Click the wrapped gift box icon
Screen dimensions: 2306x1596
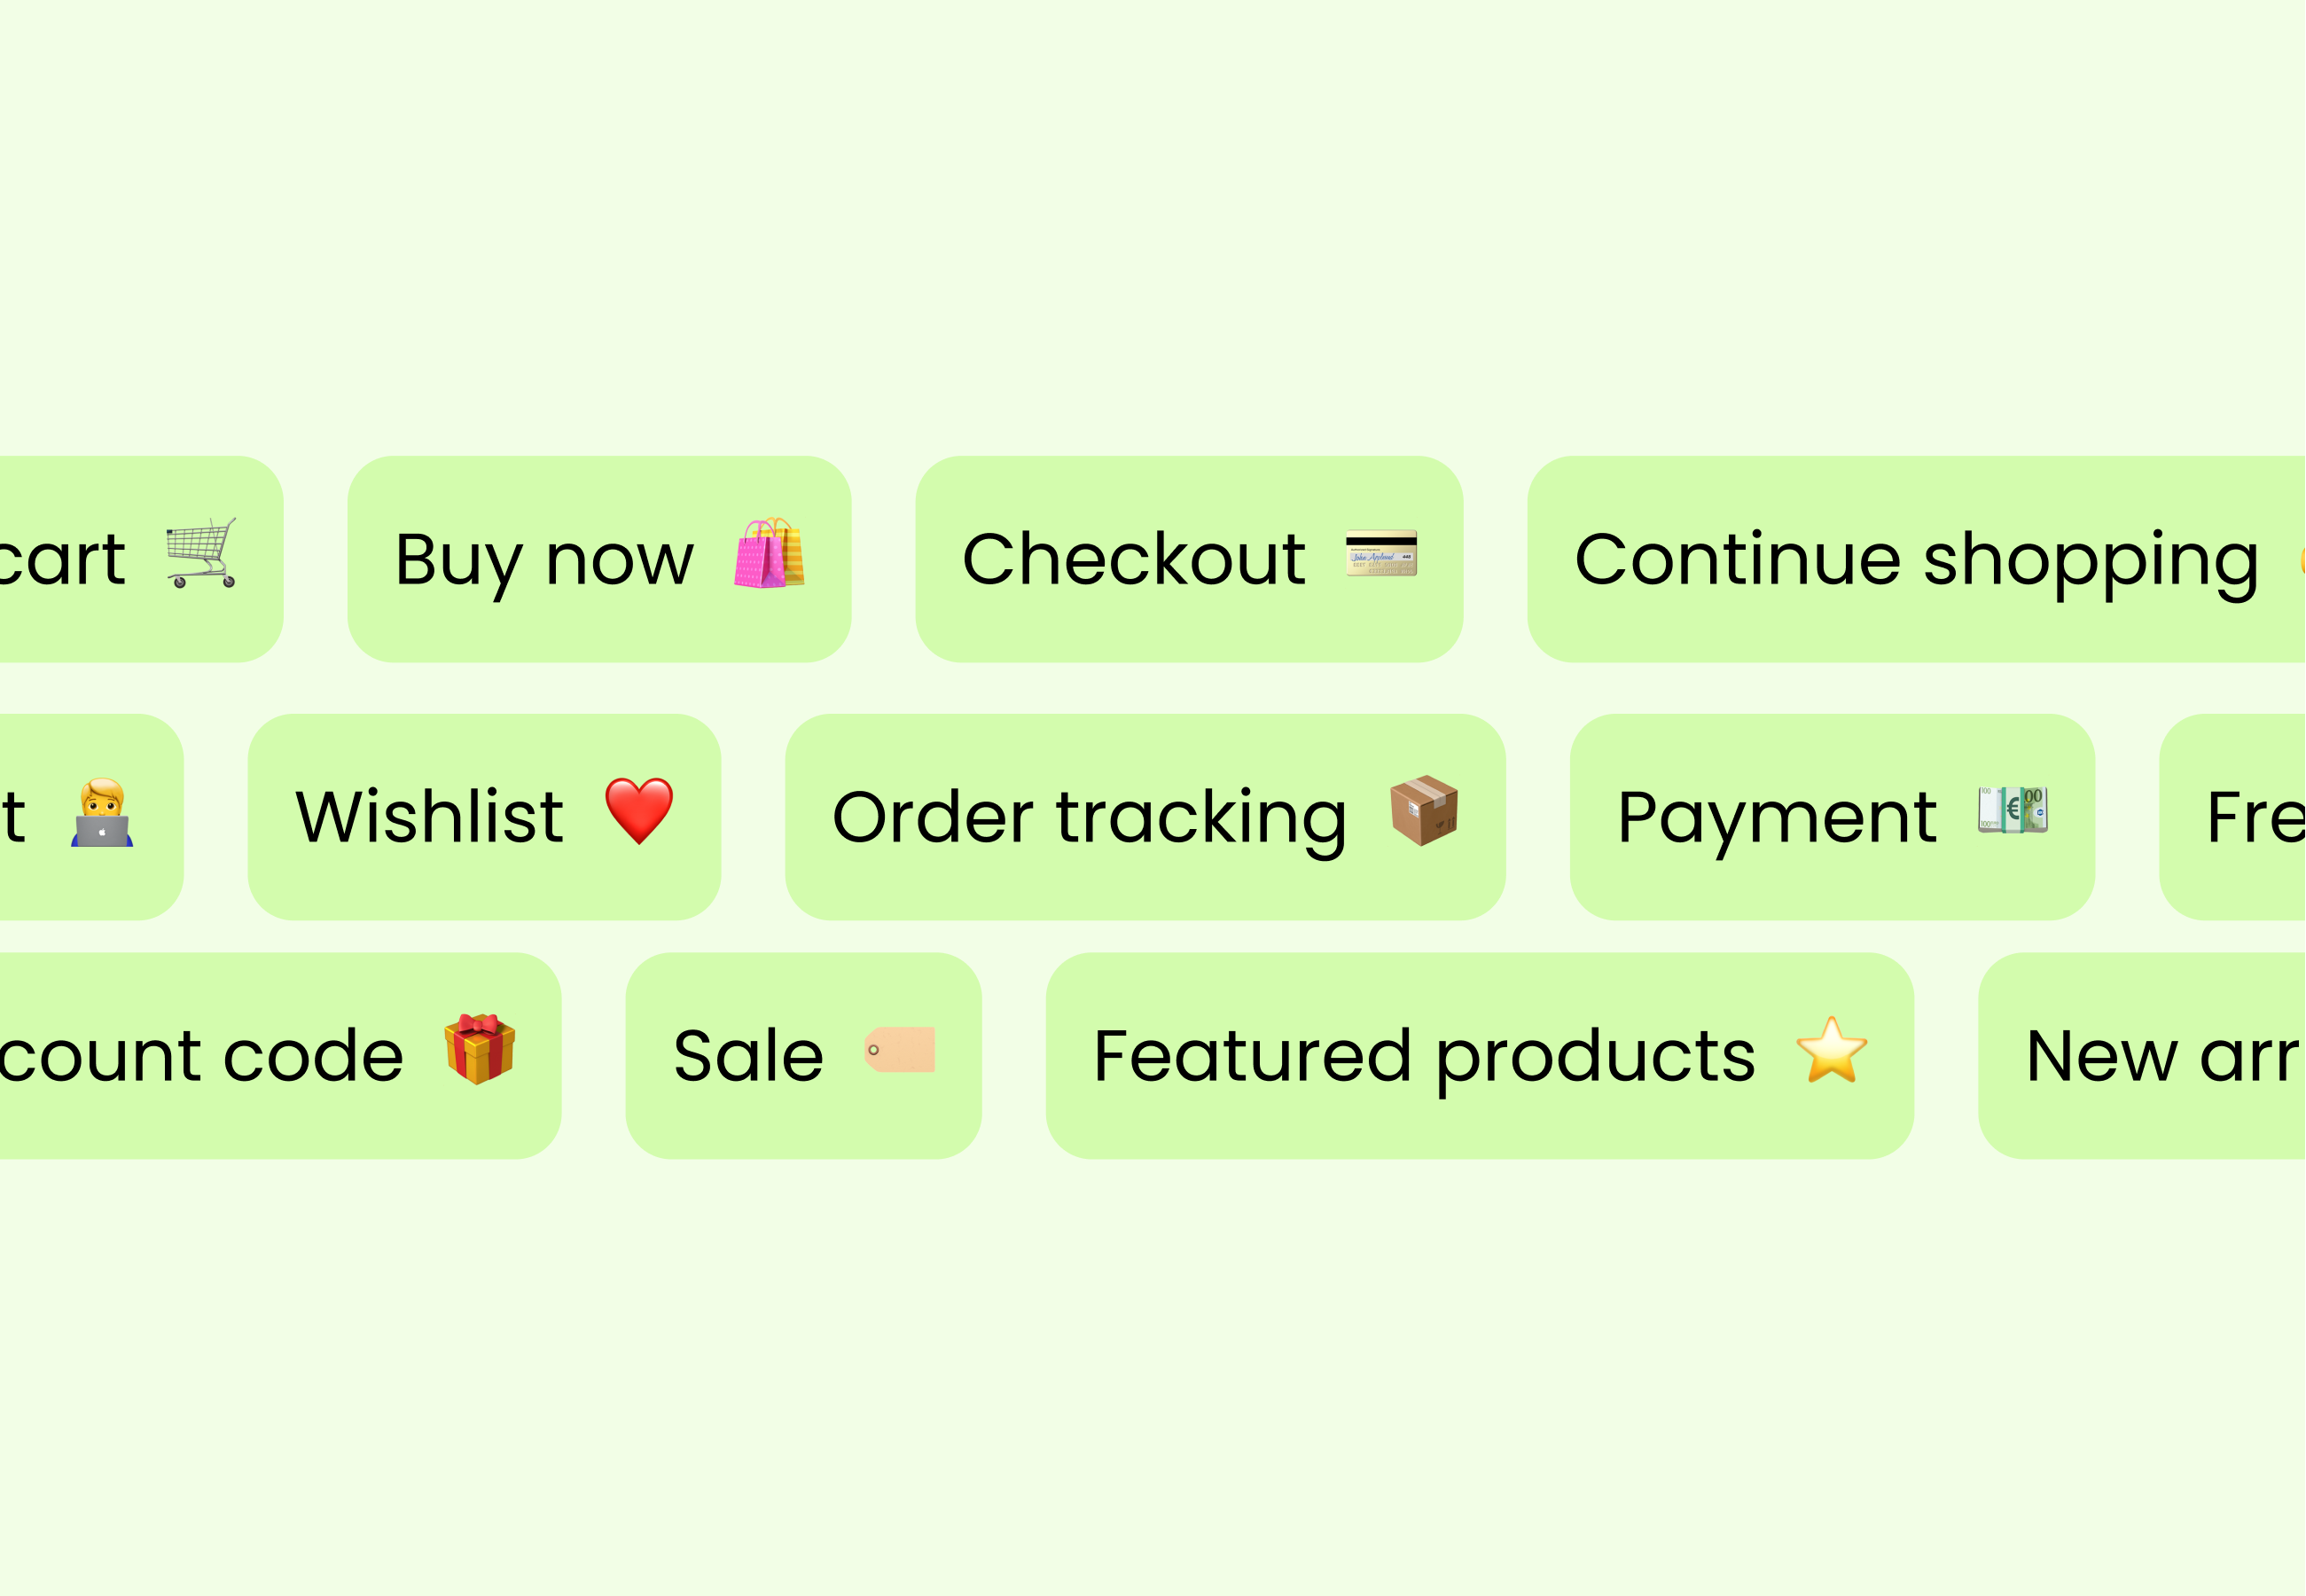click(480, 1049)
